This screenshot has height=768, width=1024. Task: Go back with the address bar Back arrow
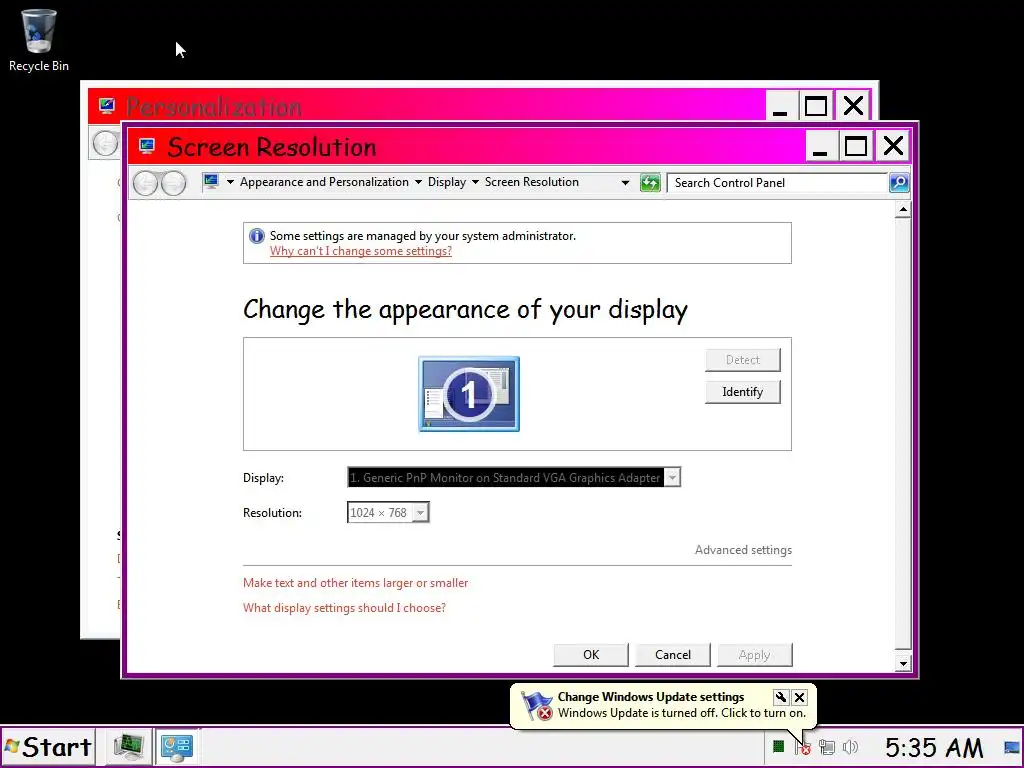(146, 183)
